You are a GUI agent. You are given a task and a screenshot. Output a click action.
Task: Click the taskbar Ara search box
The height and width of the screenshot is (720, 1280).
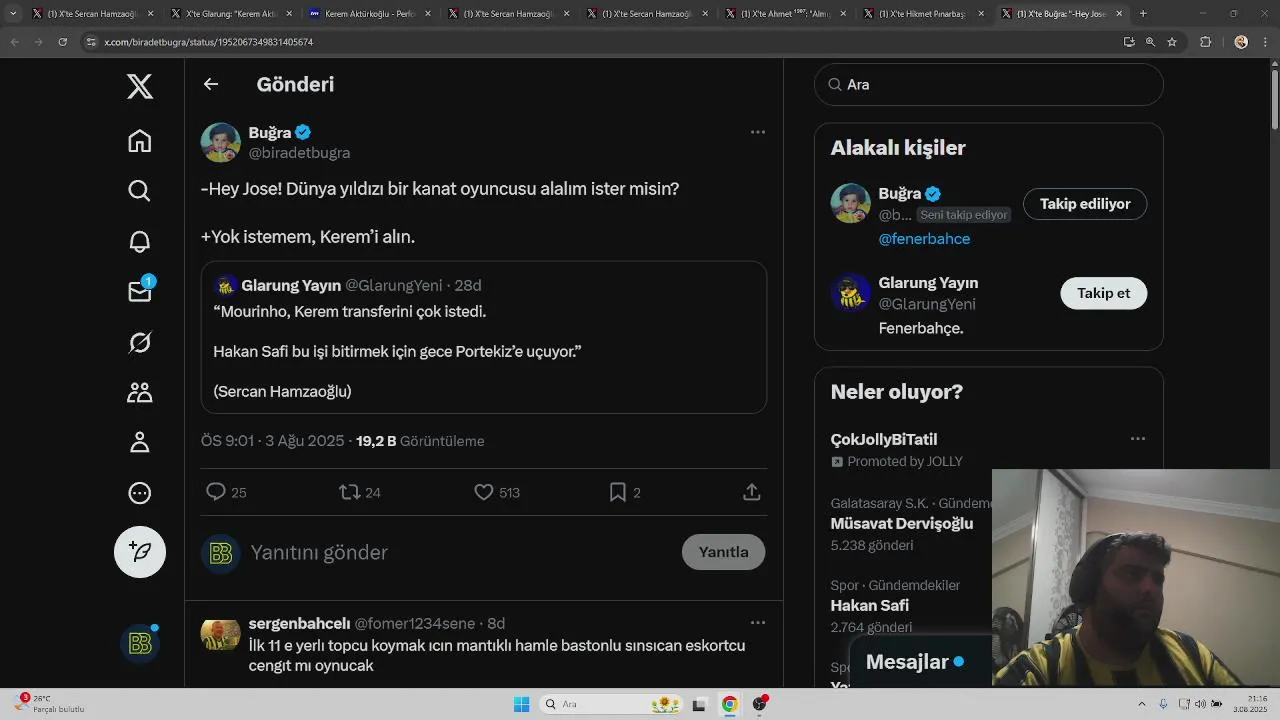click(613, 704)
